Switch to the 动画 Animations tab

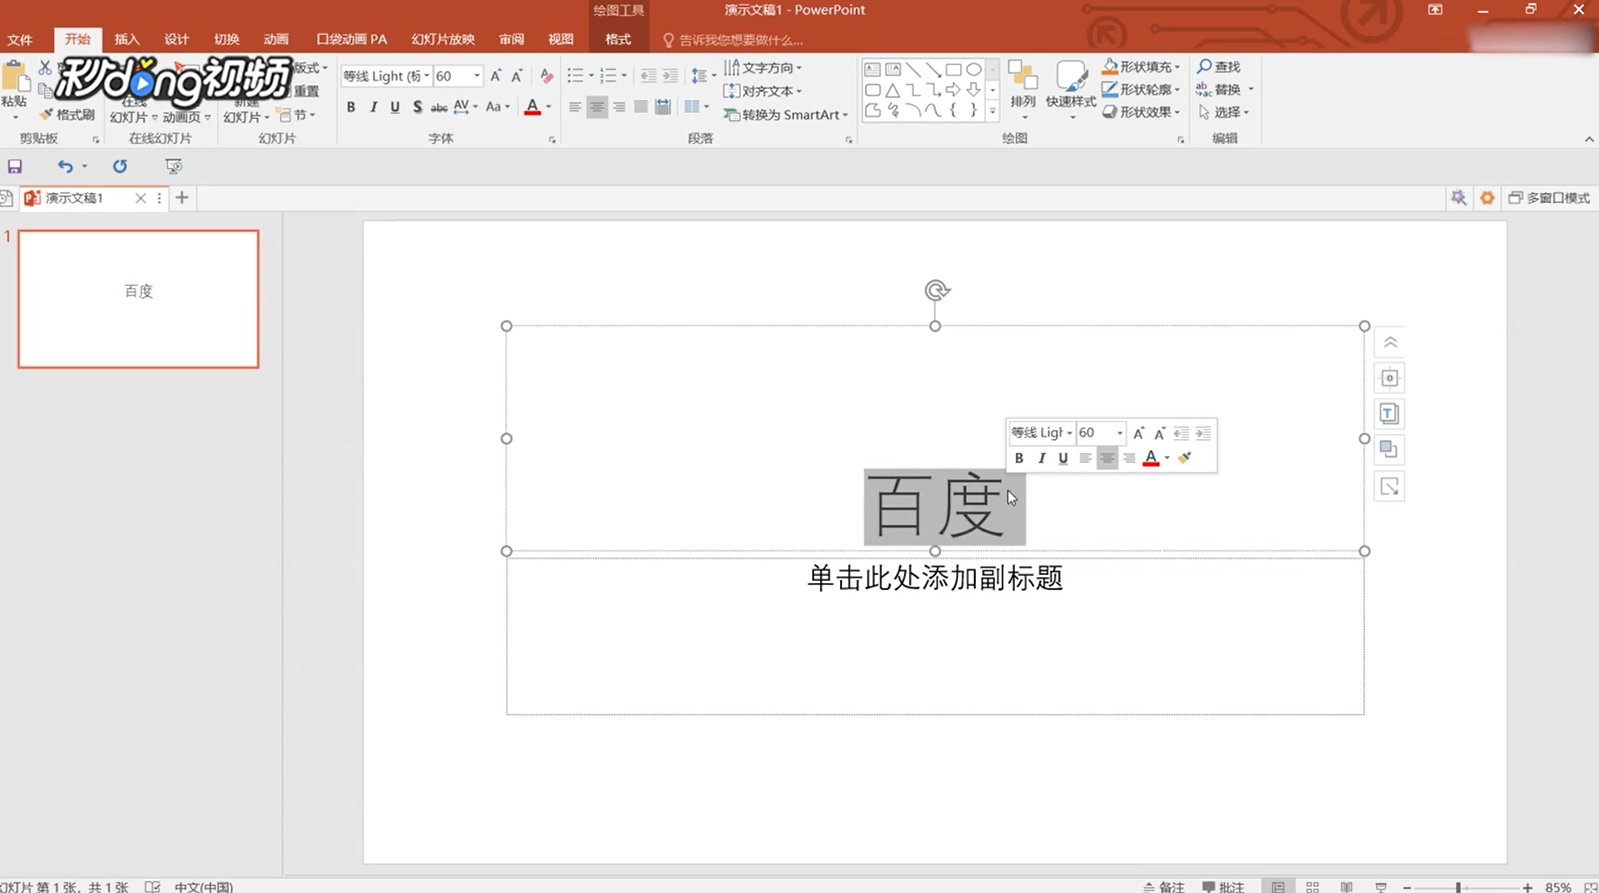[276, 40]
